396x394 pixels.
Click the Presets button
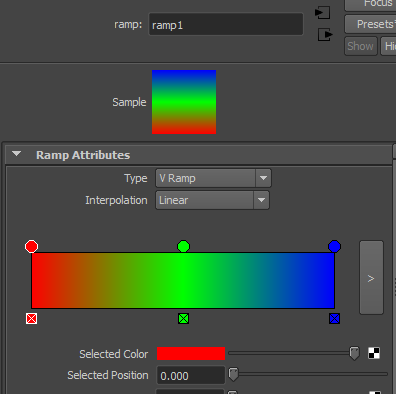pyautogui.click(x=370, y=24)
